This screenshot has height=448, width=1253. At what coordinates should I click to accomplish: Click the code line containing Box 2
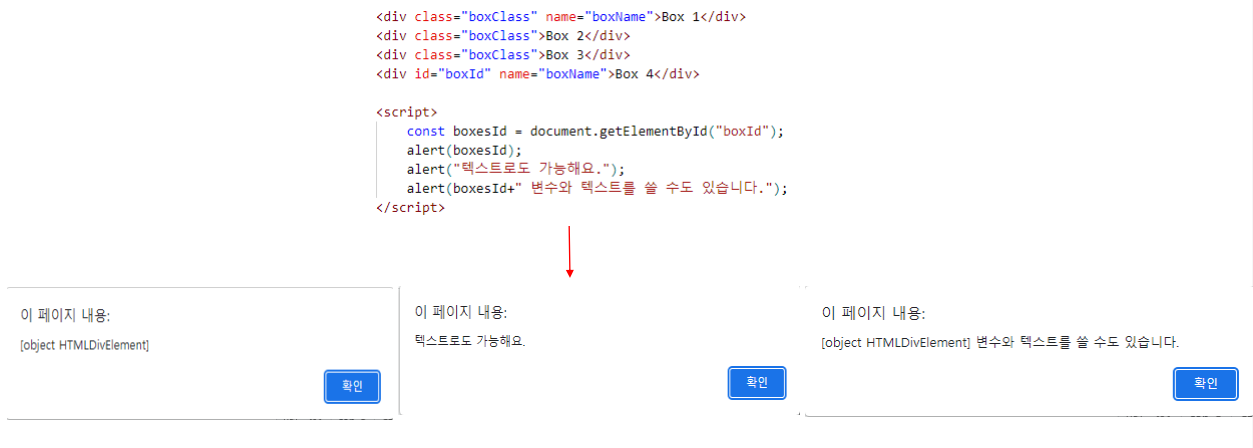coord(503,36)
